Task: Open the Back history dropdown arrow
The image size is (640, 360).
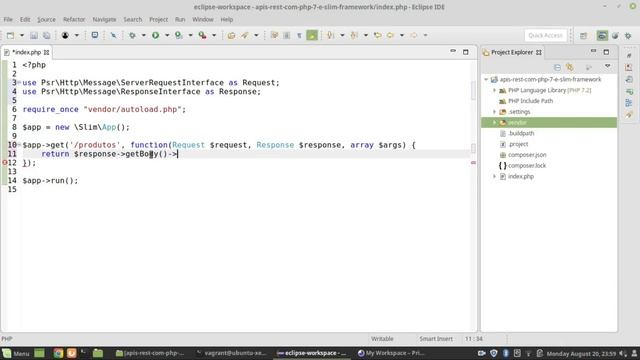Action: pos(402,36)
